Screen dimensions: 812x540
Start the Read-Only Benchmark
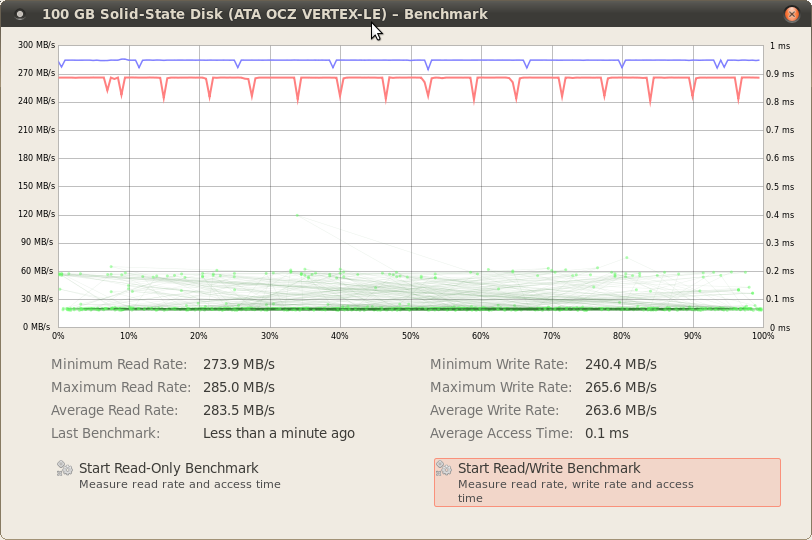[x=169, y=475]
